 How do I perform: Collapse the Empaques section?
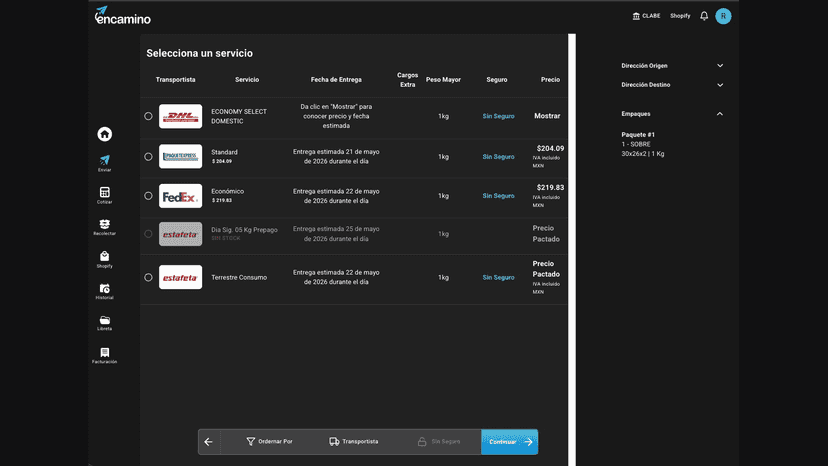672,114
